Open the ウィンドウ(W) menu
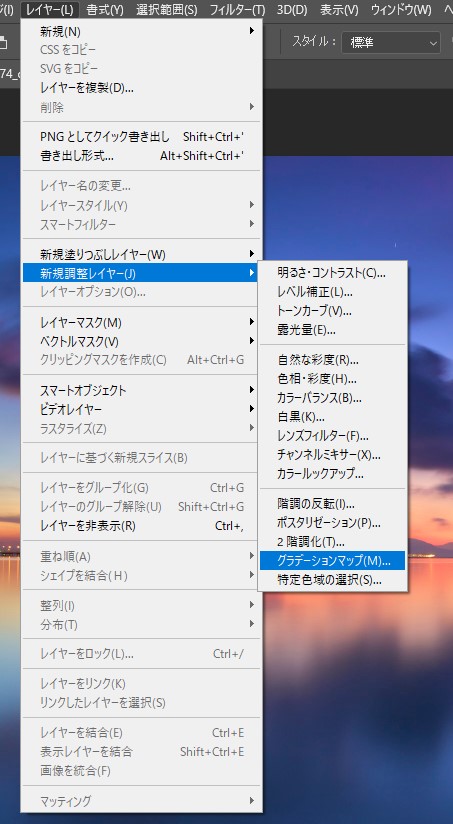Viewport: 453px width, 824px height. (x=401, y=9)
